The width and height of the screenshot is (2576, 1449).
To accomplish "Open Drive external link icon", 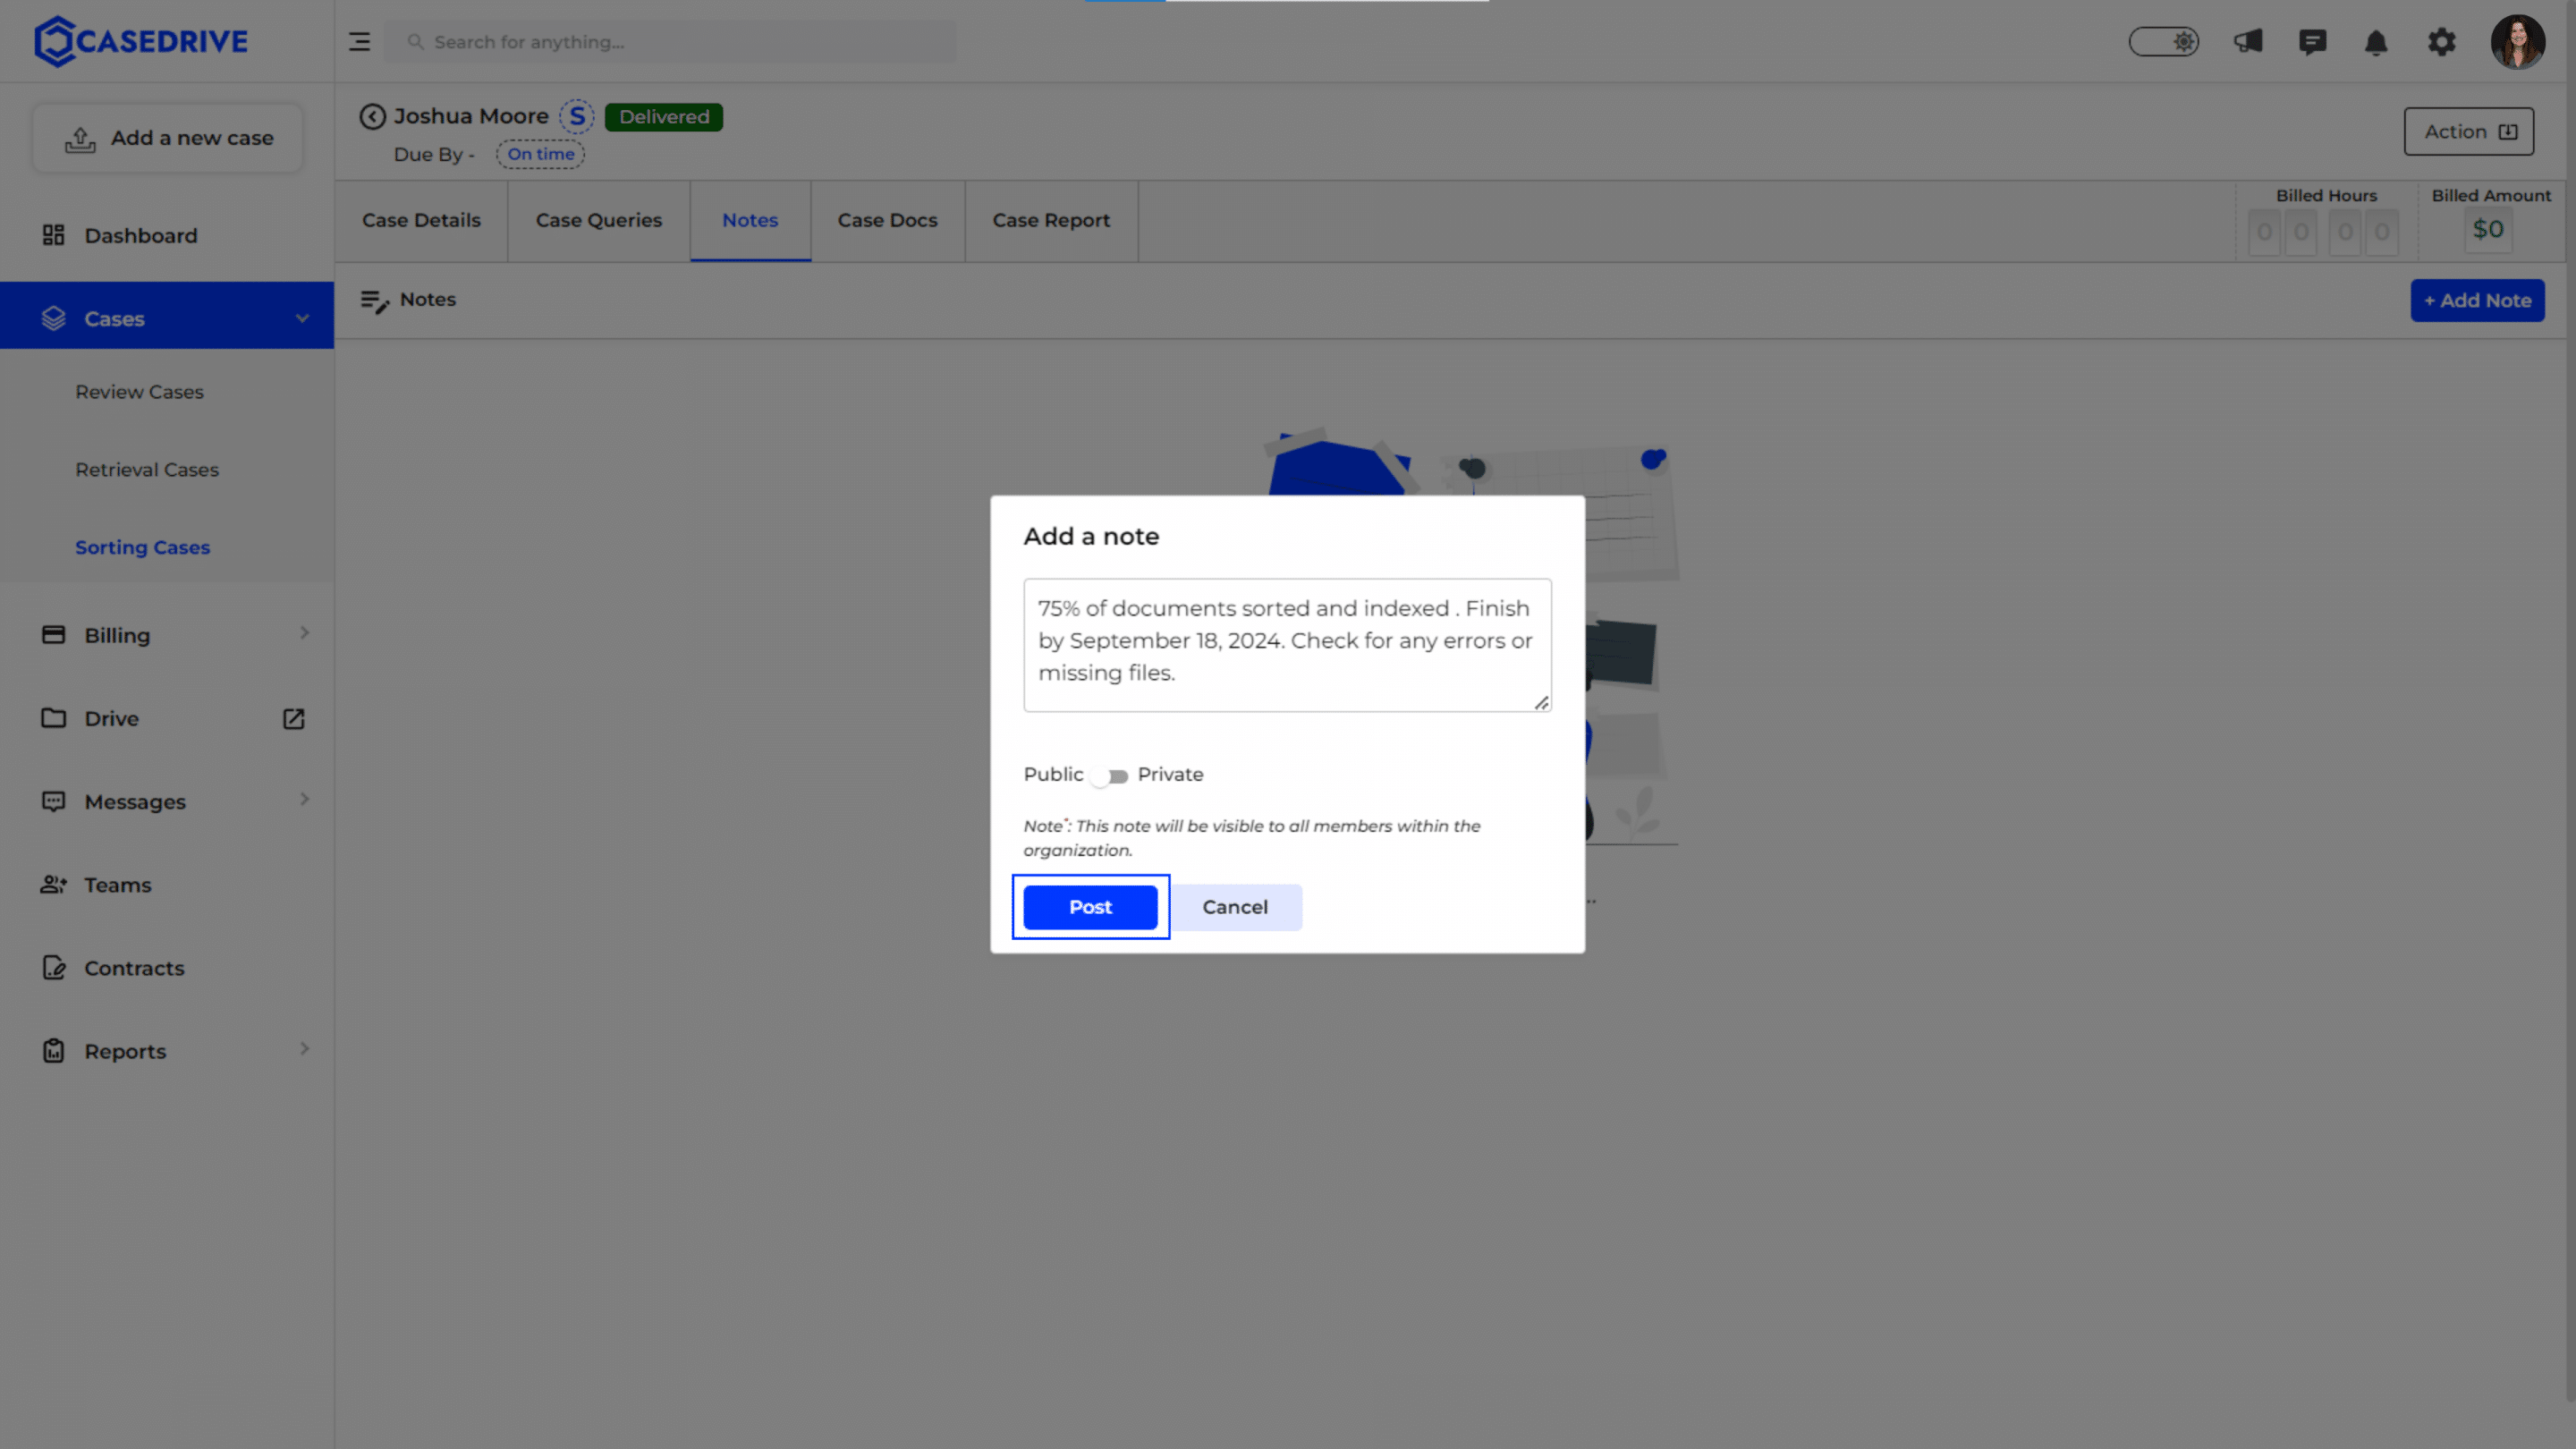I will 293,719.
